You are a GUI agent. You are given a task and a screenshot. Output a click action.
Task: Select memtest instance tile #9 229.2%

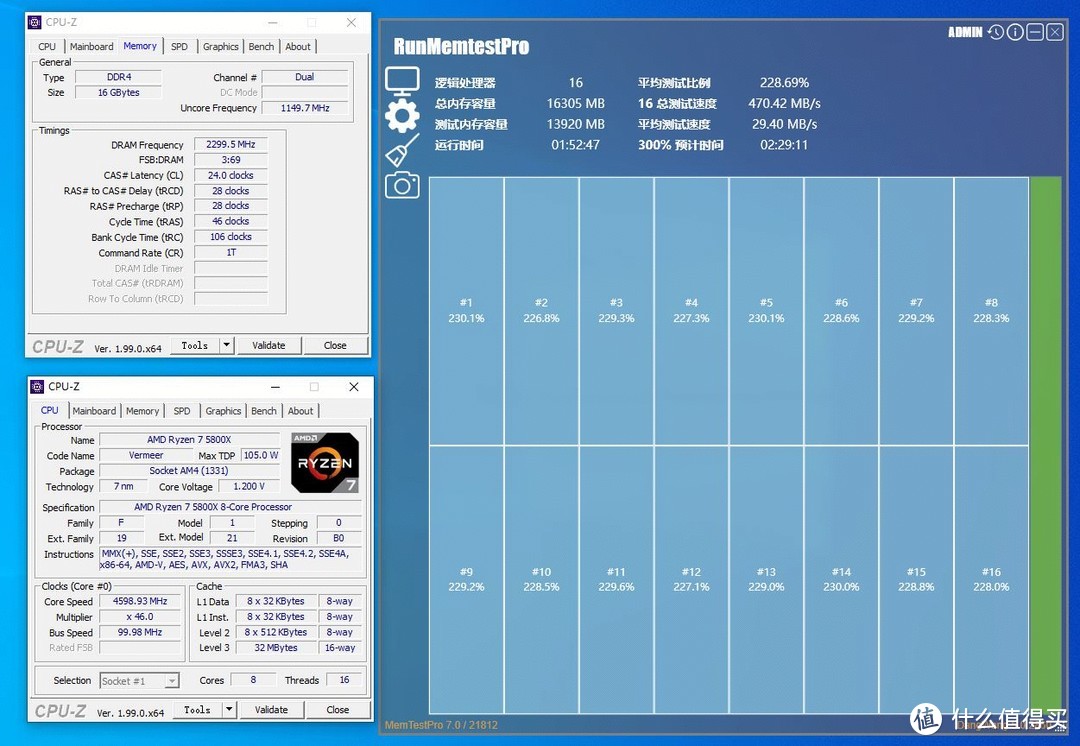coord(466,579)
